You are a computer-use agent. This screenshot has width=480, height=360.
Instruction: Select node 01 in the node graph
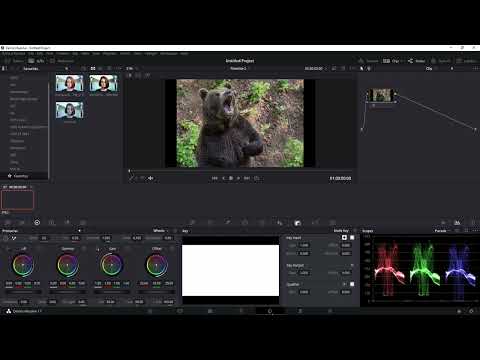(381, 95)
